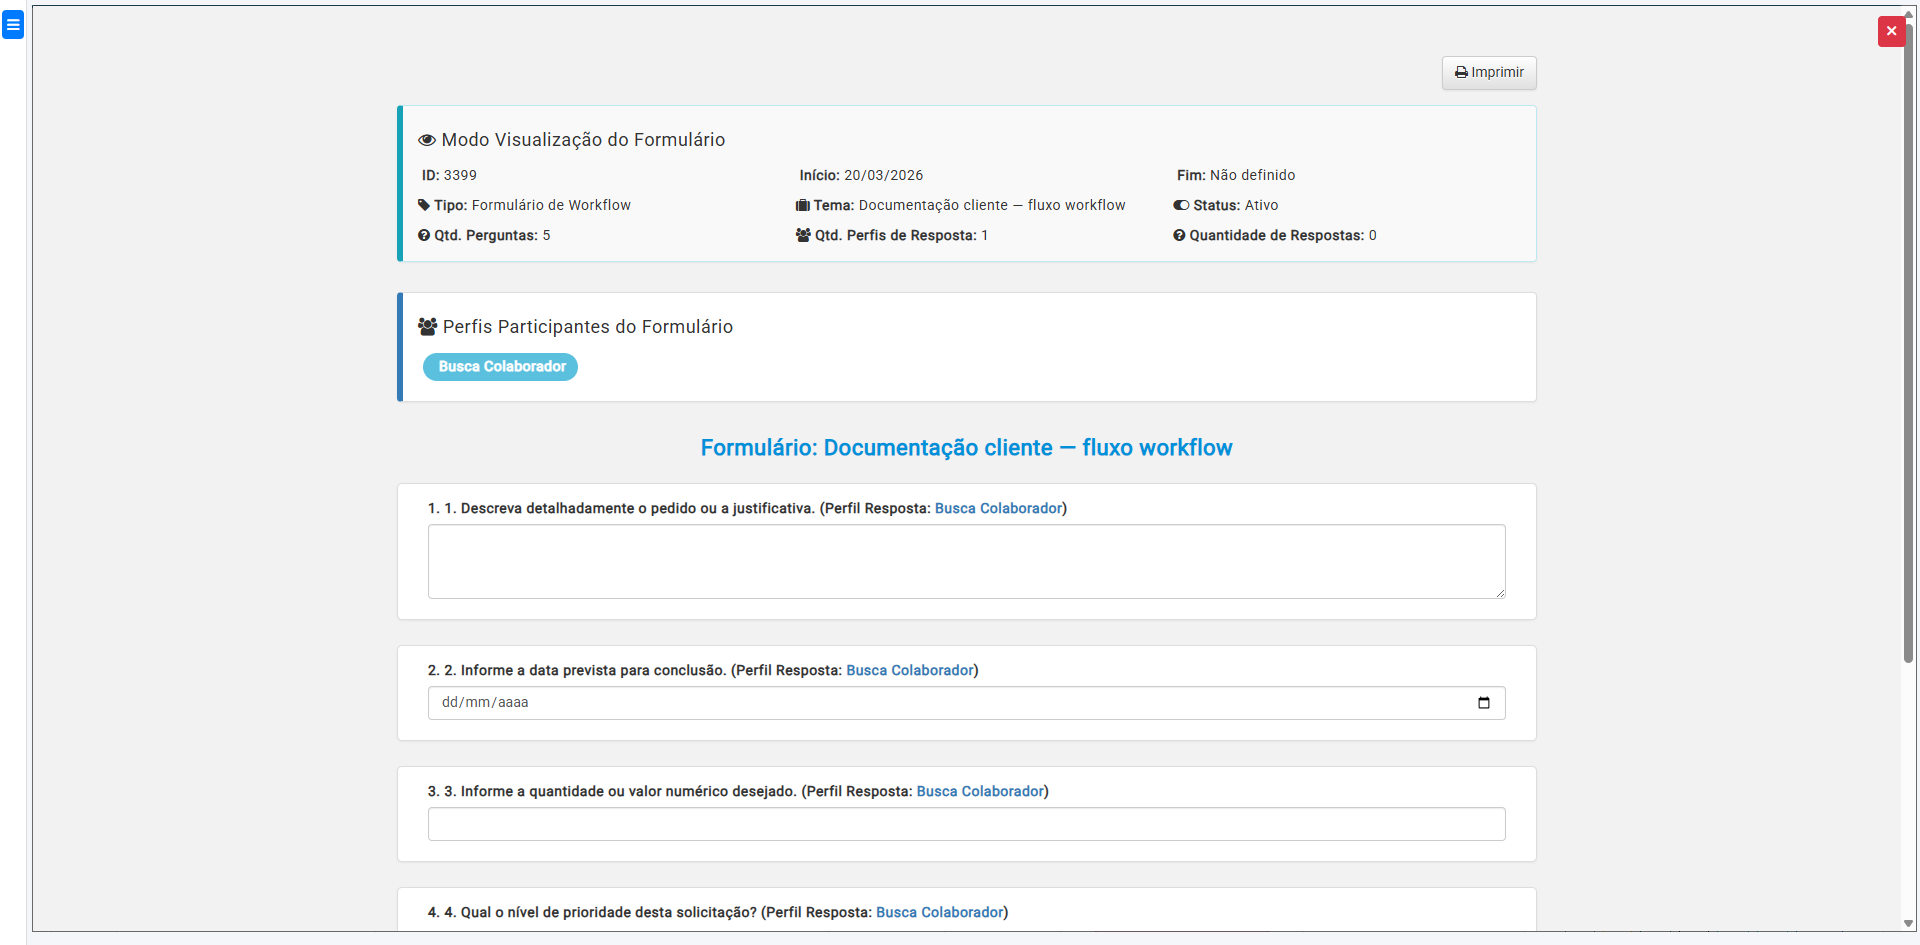The height and width of the screenshot is (945, 1920).
Task: Click the tag icon next to Tipo
Action: (x=424, y=206)
